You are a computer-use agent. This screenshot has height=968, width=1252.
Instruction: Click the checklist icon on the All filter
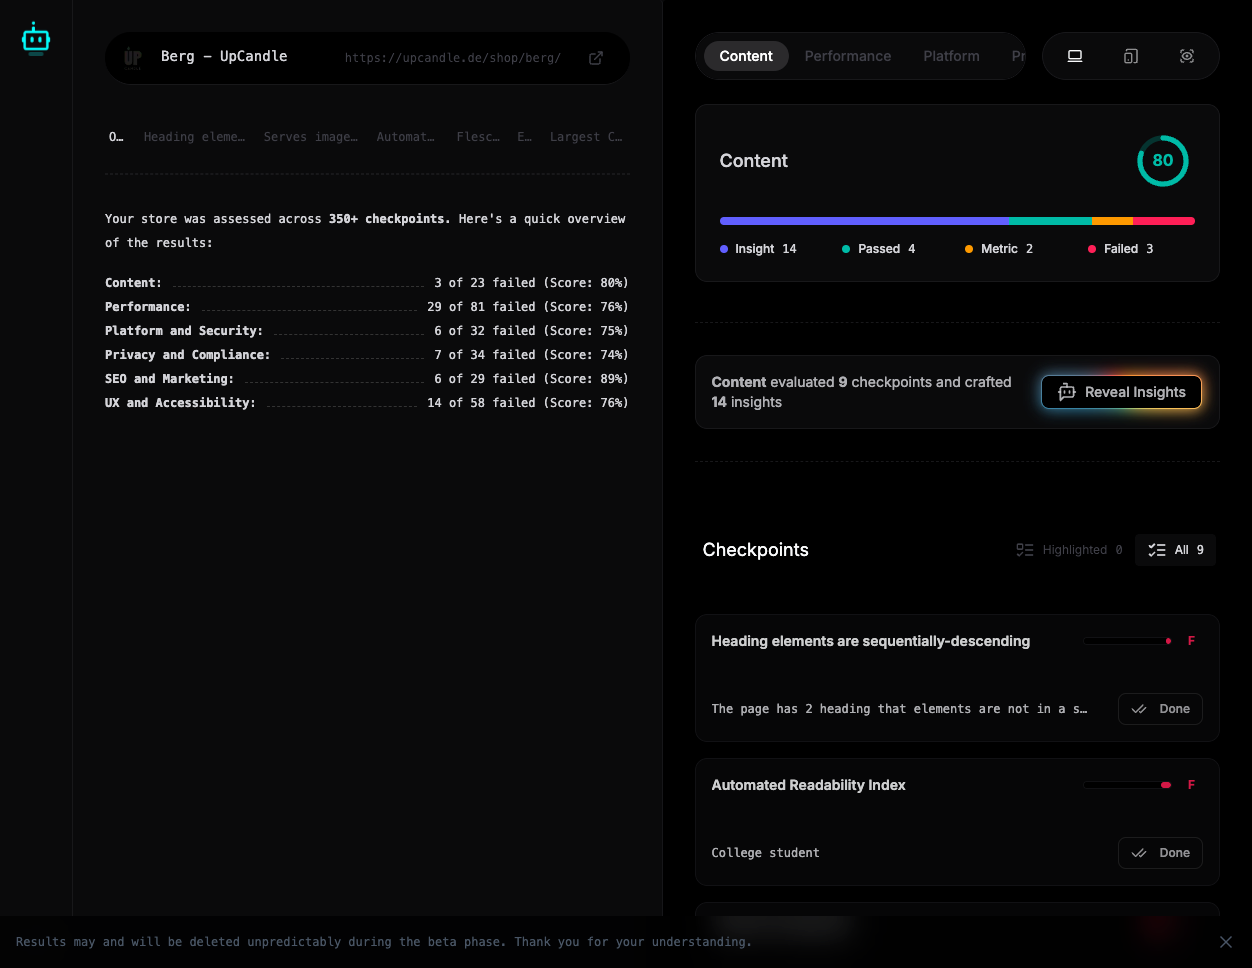point(1157,549)
